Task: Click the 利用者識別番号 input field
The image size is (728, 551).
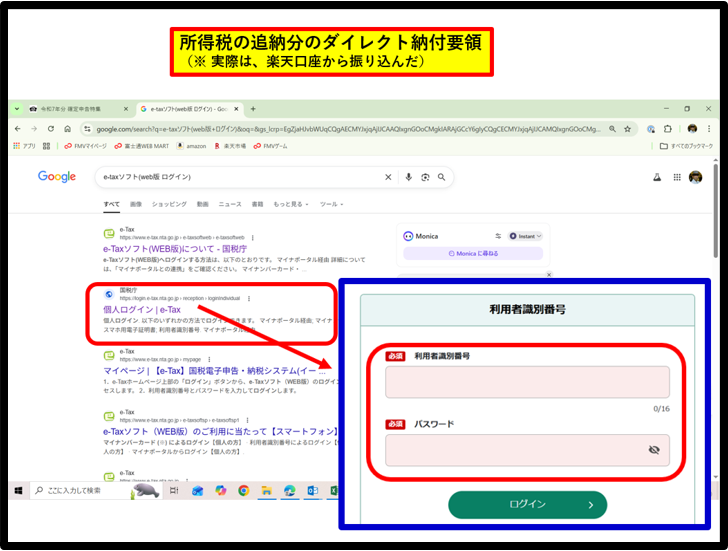Action: 527,382
